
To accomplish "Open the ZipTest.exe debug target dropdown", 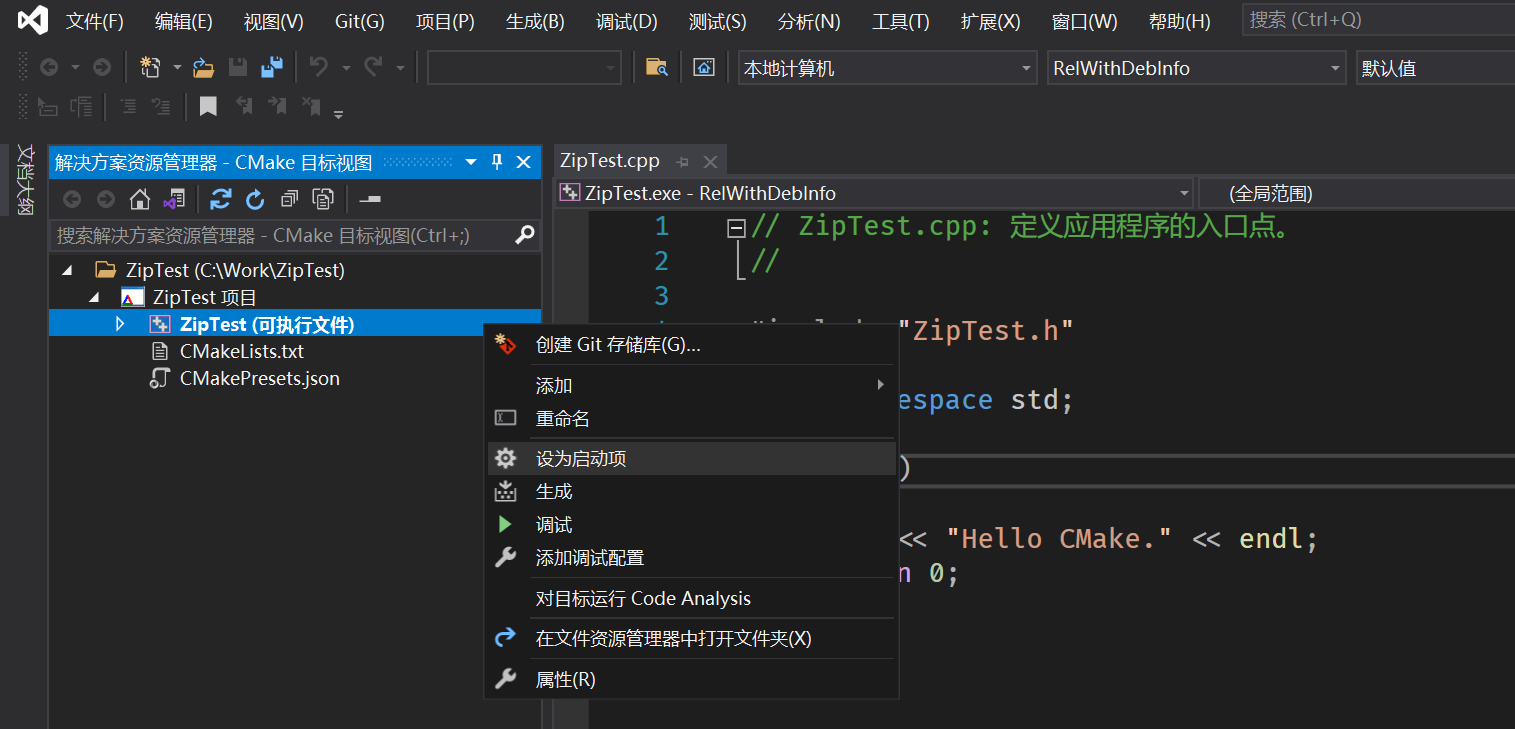I will [1183, 192].
